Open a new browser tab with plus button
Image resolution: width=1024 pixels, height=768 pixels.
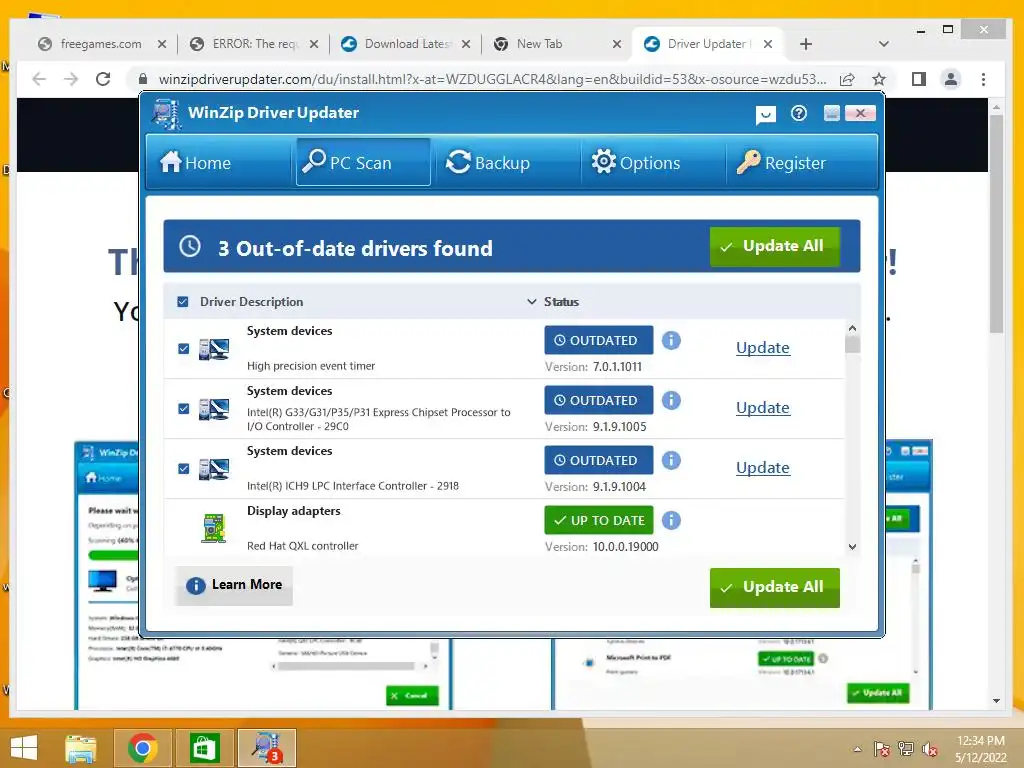(x=806, y=44)
